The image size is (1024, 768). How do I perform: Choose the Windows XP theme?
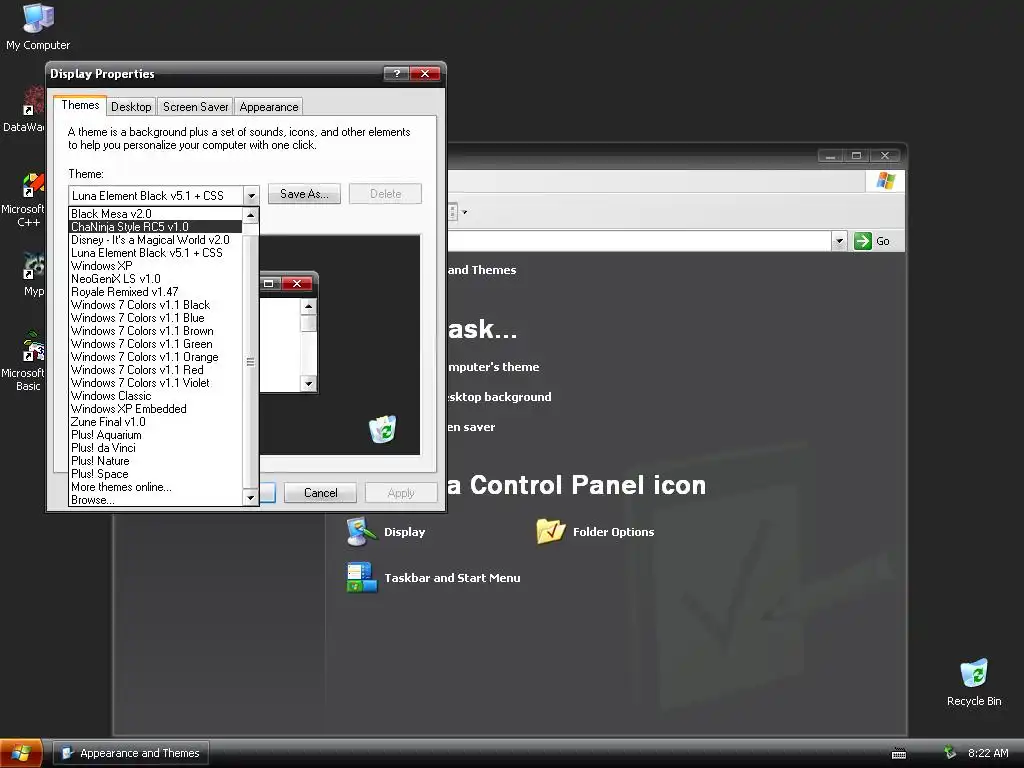(x=155, y=266)
